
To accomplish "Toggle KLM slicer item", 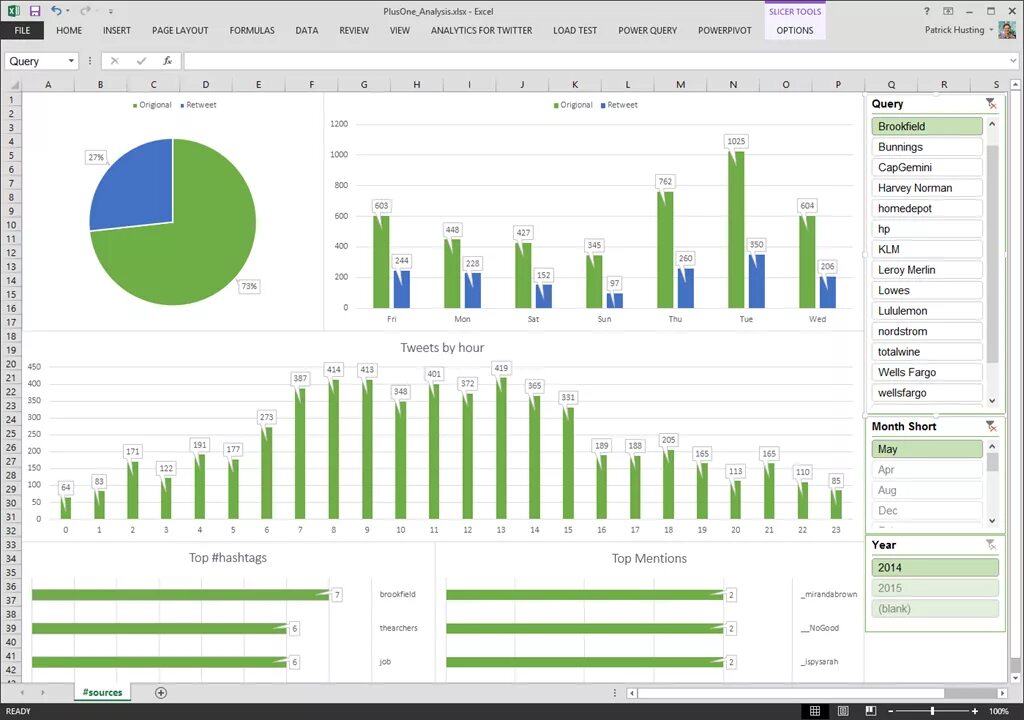I will 927,249.
